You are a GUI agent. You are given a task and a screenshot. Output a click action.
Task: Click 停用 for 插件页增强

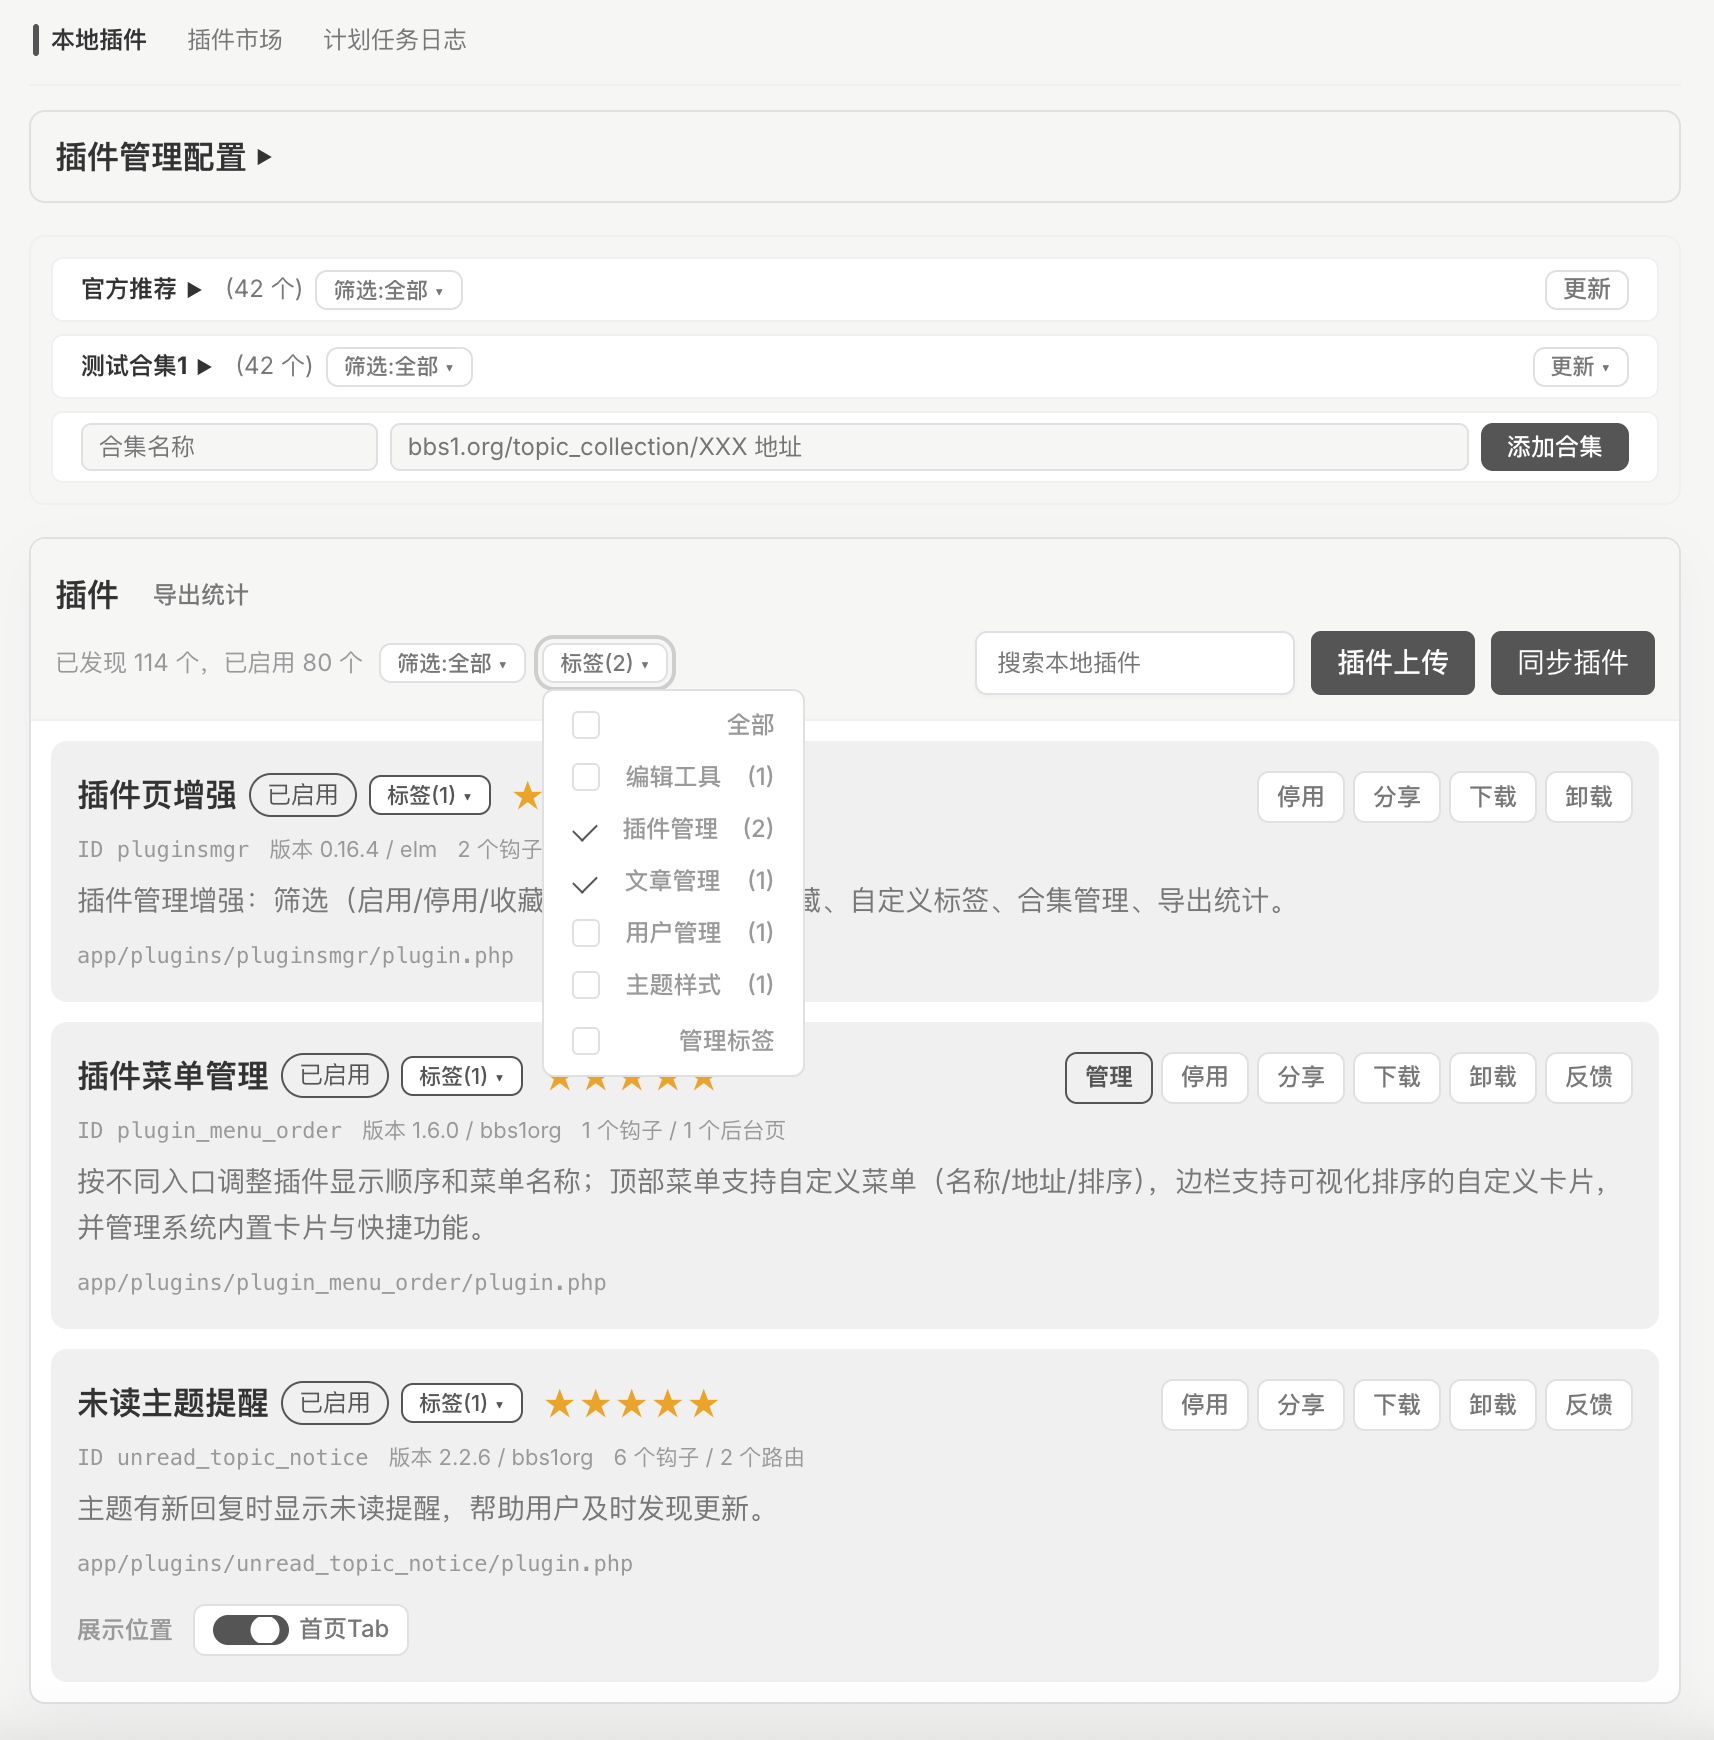[x=1301, y=797]
